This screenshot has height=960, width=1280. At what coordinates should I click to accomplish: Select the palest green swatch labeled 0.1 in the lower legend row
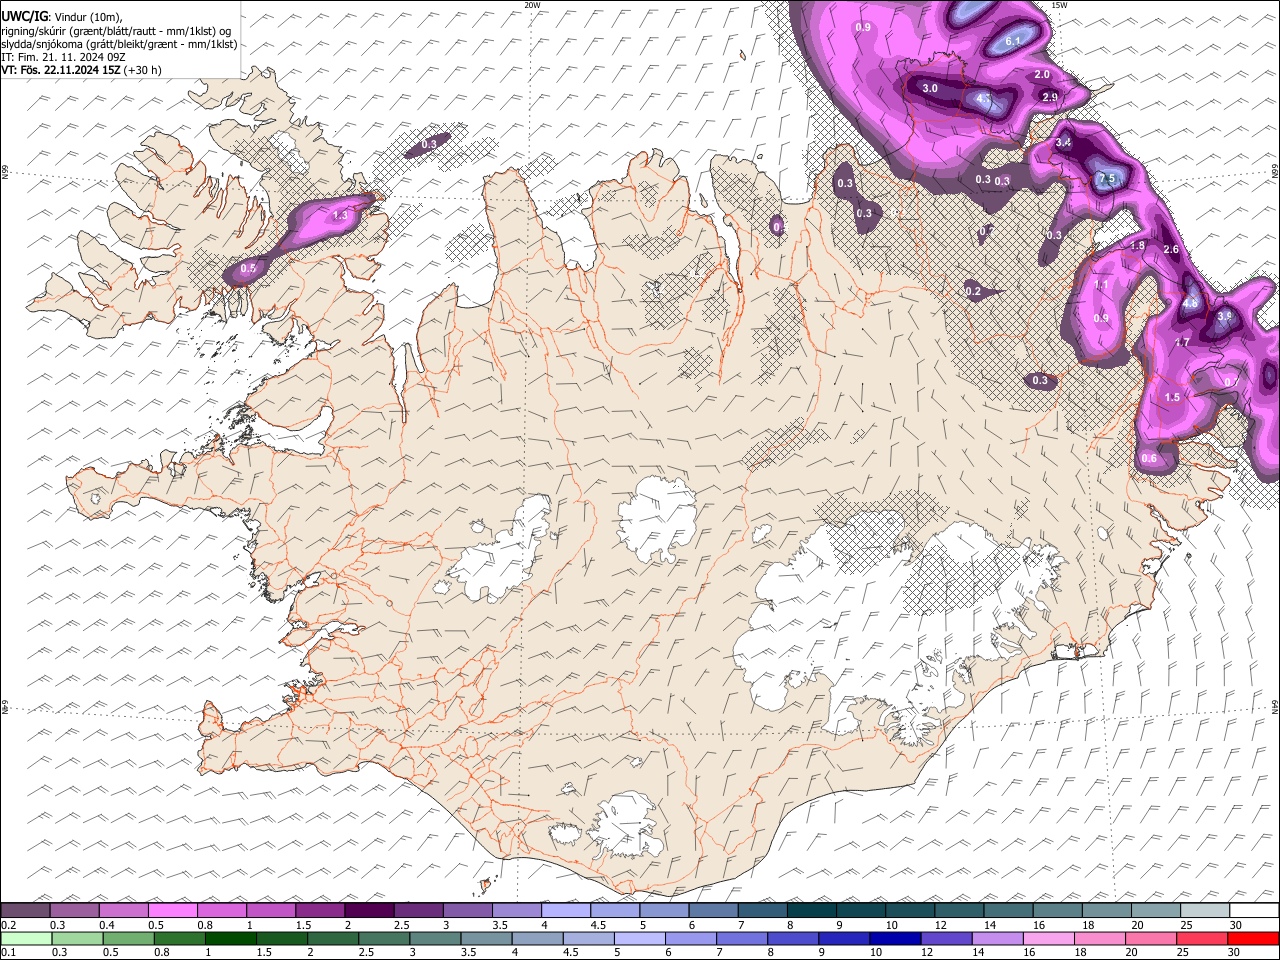(26, 939)
